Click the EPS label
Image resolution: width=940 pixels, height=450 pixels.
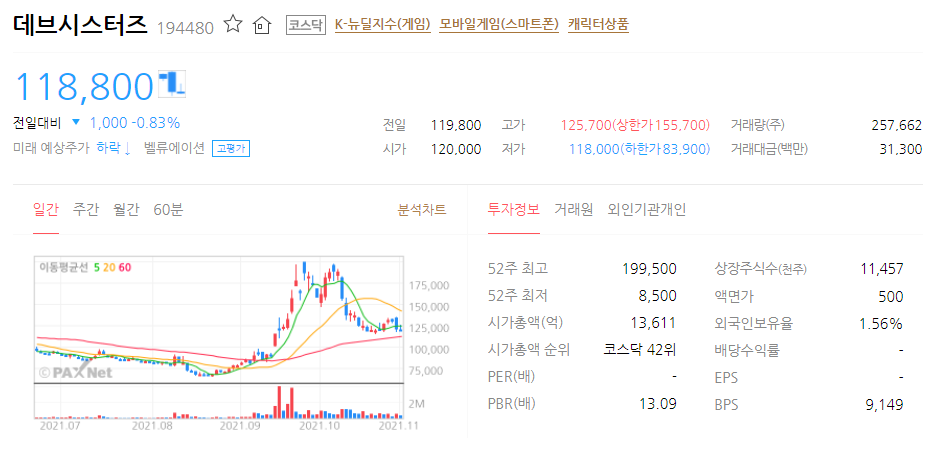(727, 377)
